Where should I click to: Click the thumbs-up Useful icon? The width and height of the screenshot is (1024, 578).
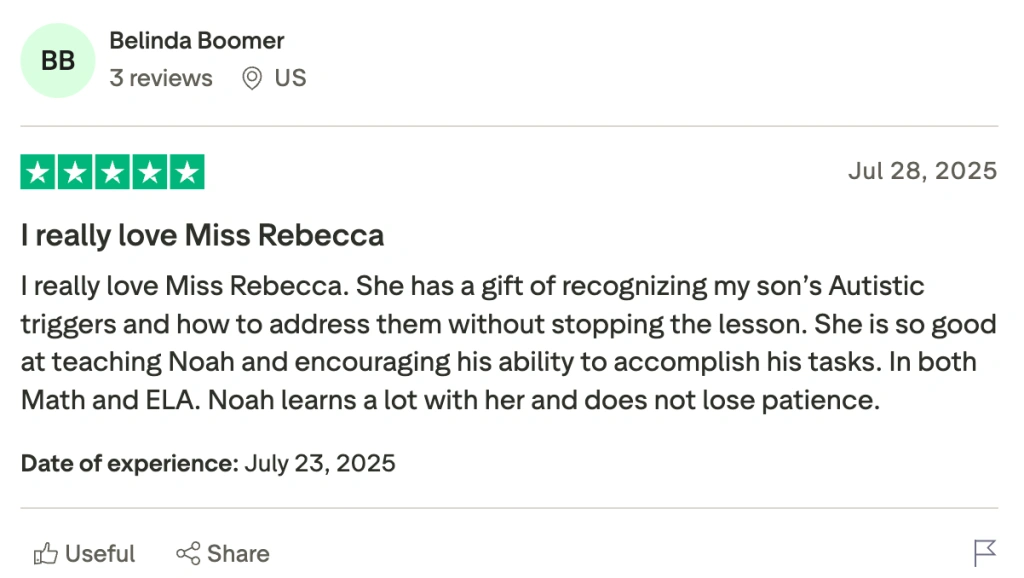[x=44, y=553]
